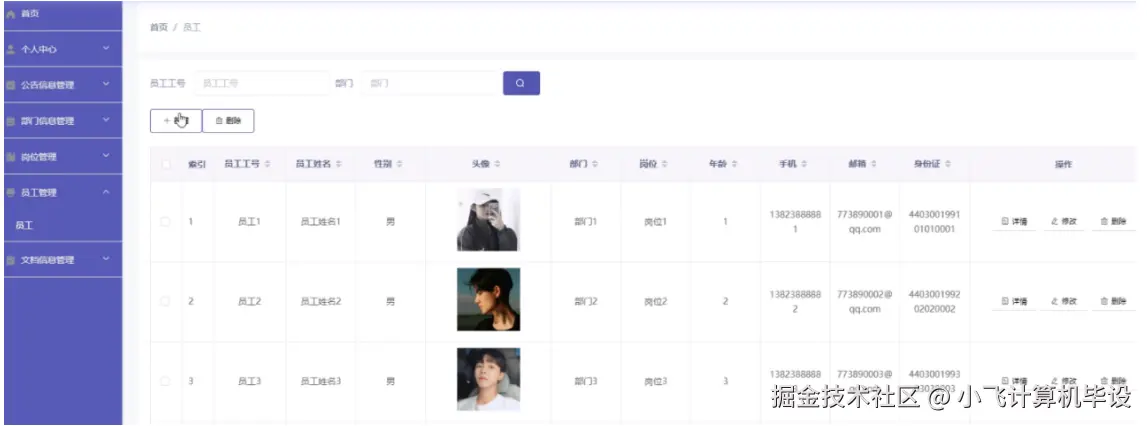Expand the 个人中心 sidebar chevron
Screen dimensions: 1147x426
coord(106,48)
